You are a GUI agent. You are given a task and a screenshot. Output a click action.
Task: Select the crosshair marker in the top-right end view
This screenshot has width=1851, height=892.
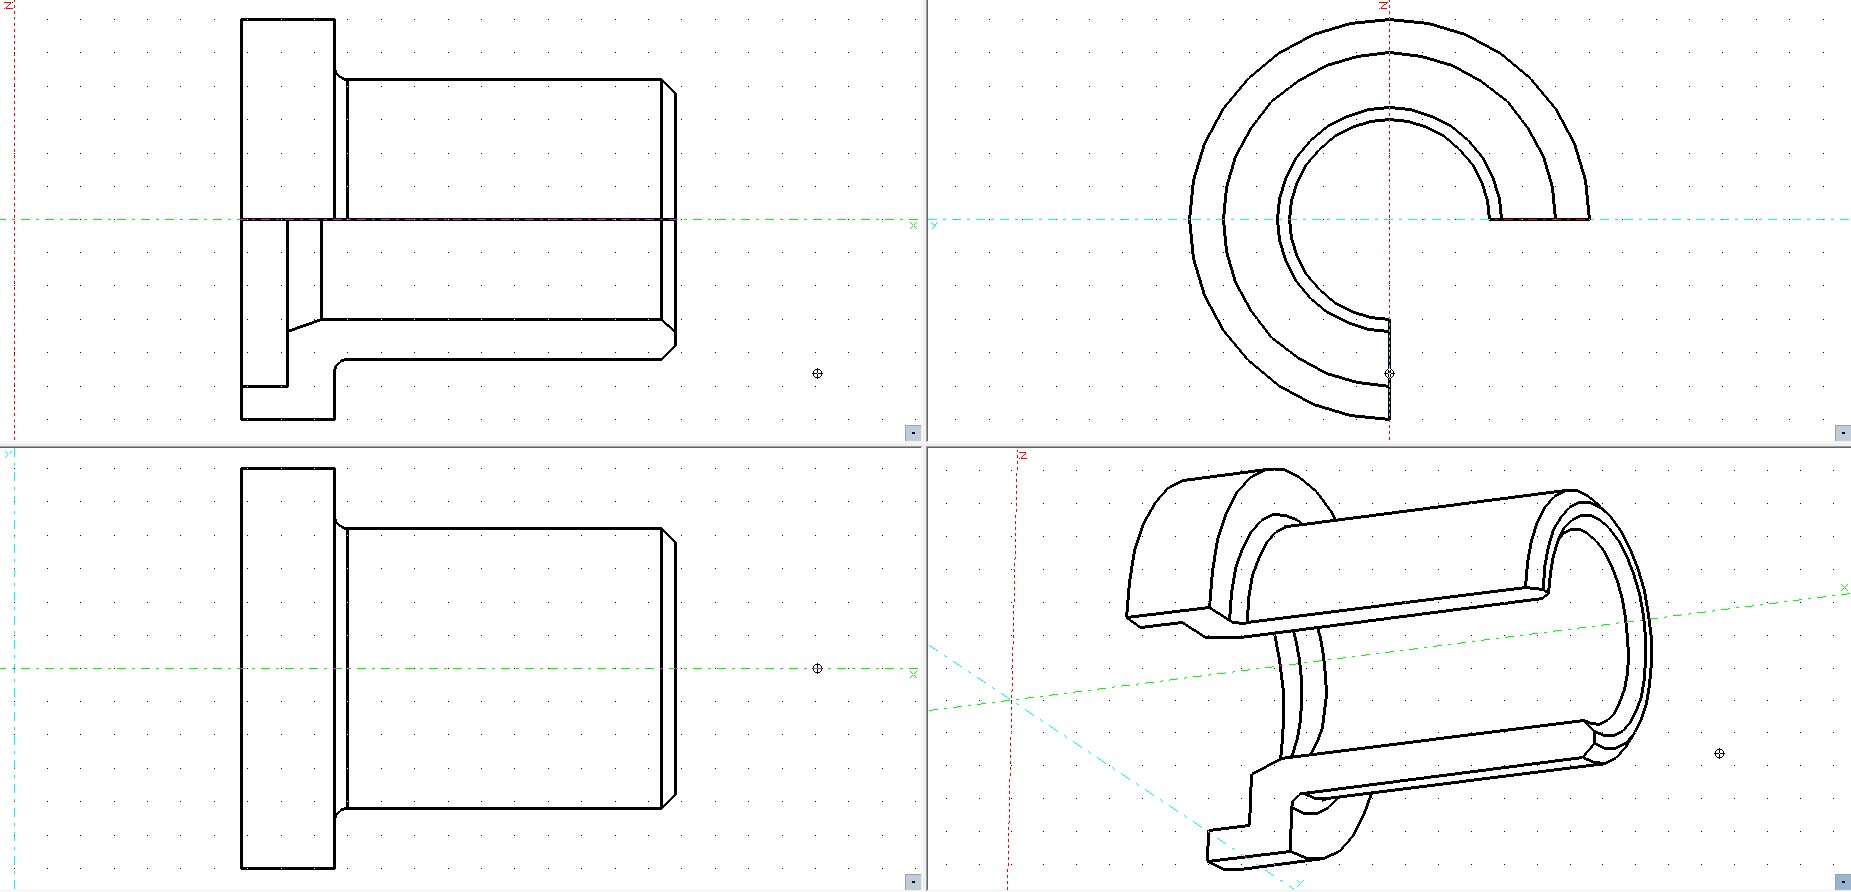pos(1389,373)
